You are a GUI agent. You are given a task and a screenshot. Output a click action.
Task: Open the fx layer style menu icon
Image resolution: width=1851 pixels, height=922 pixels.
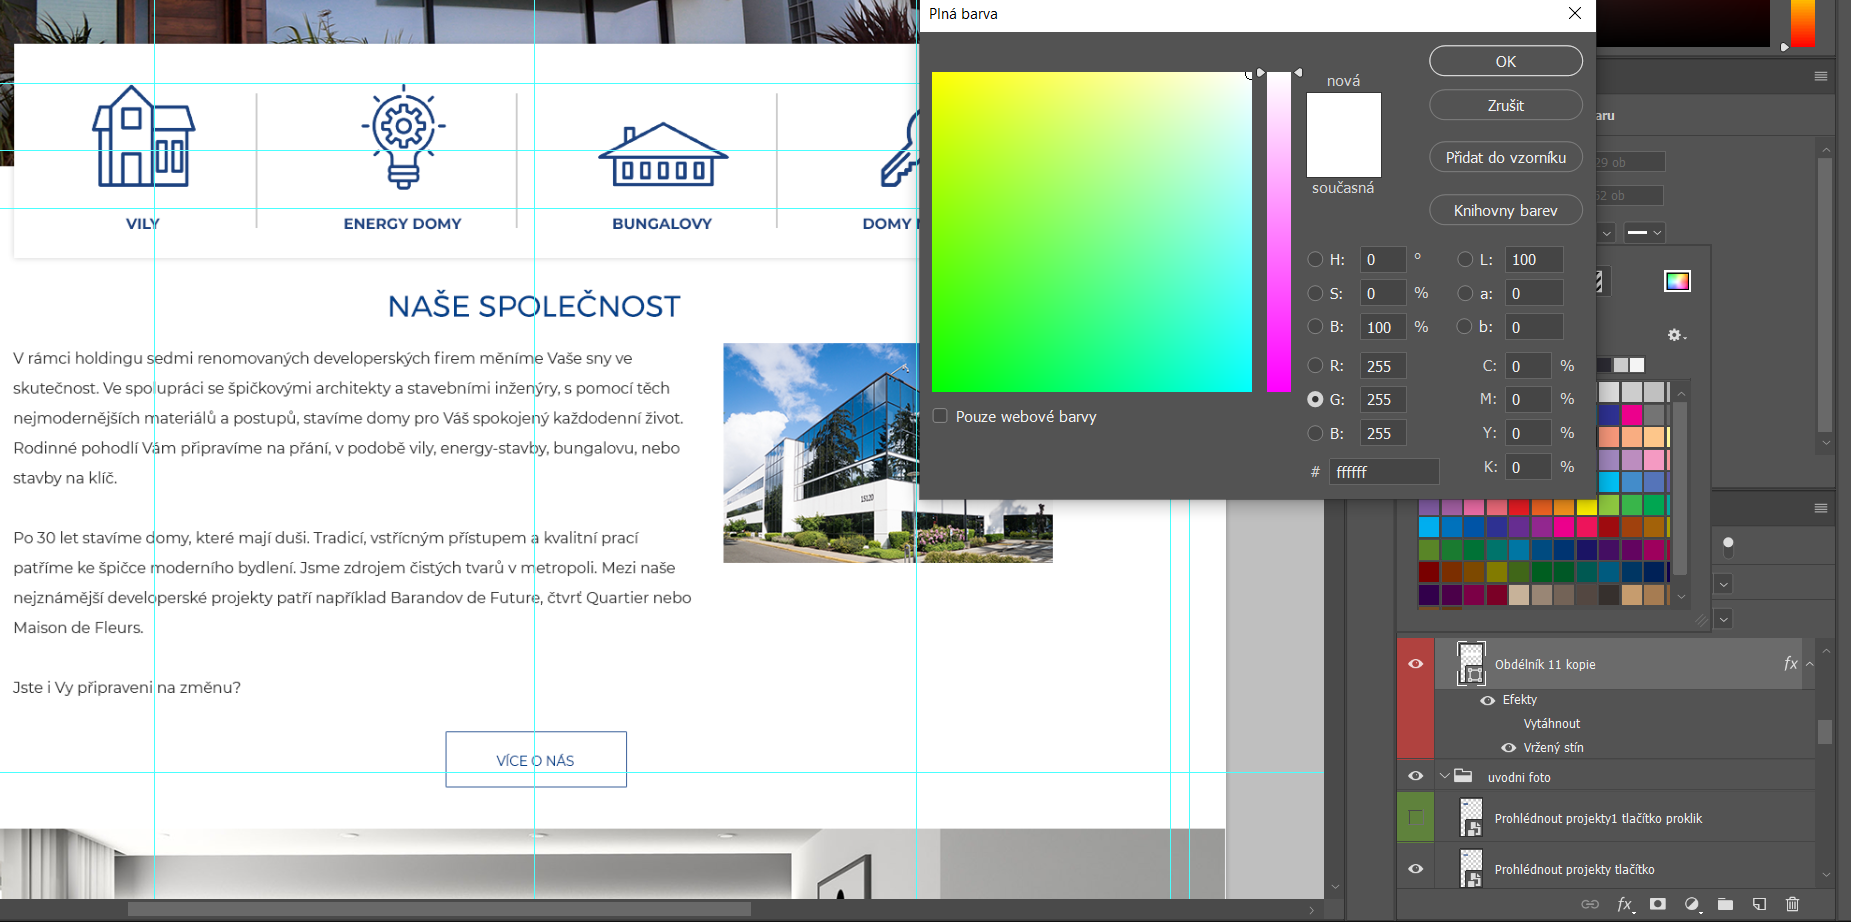pos(1624,904)
